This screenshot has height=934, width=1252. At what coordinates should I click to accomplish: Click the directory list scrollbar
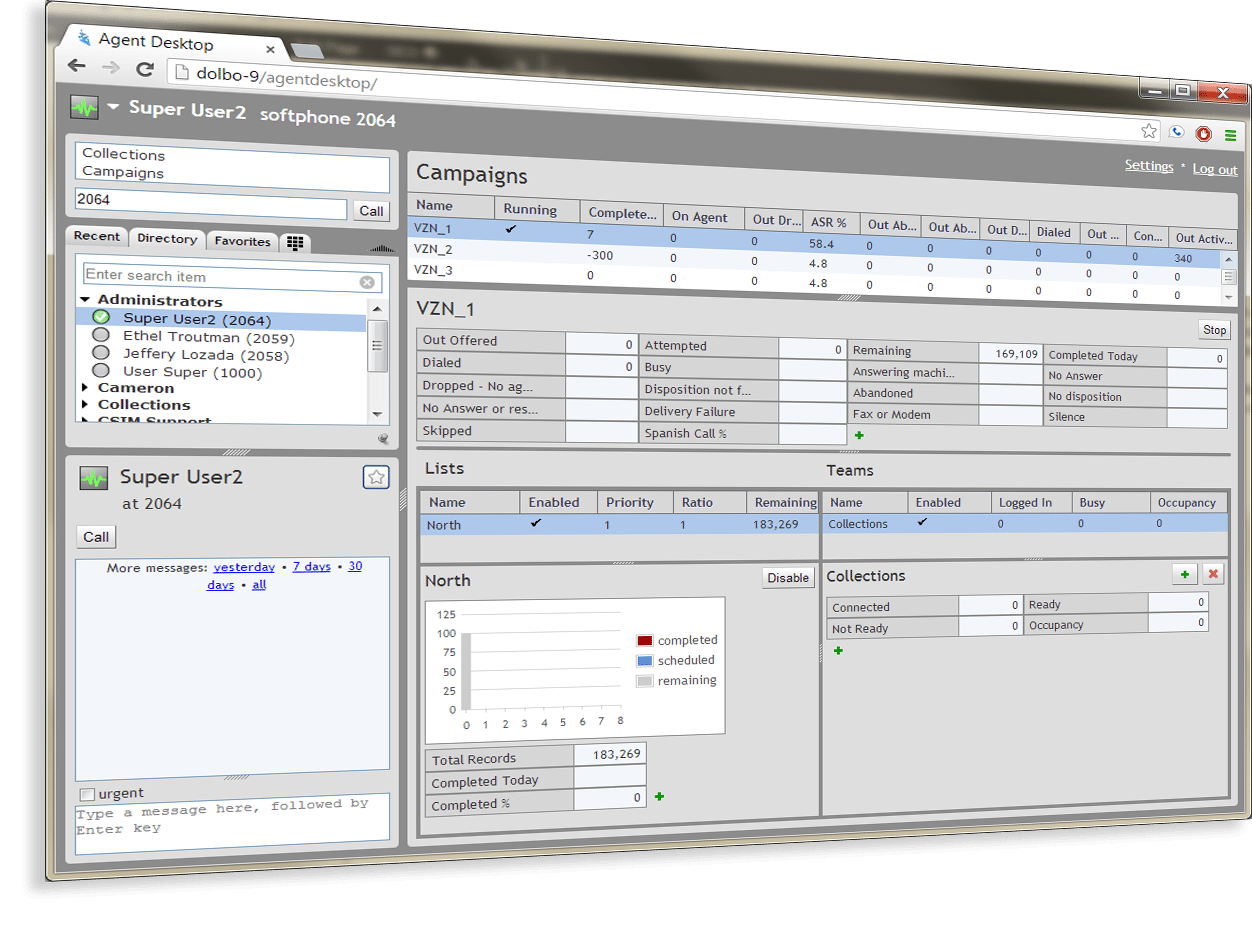point(377,358)
